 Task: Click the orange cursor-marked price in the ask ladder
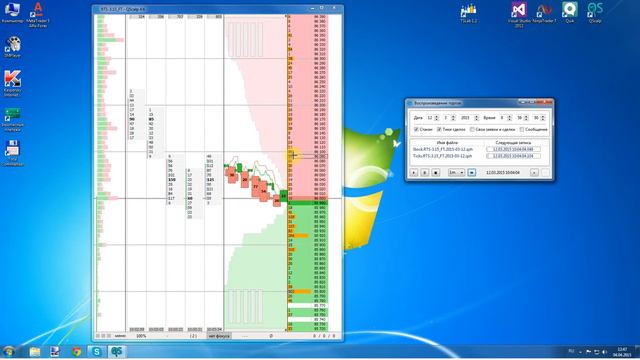click(308, 156)
